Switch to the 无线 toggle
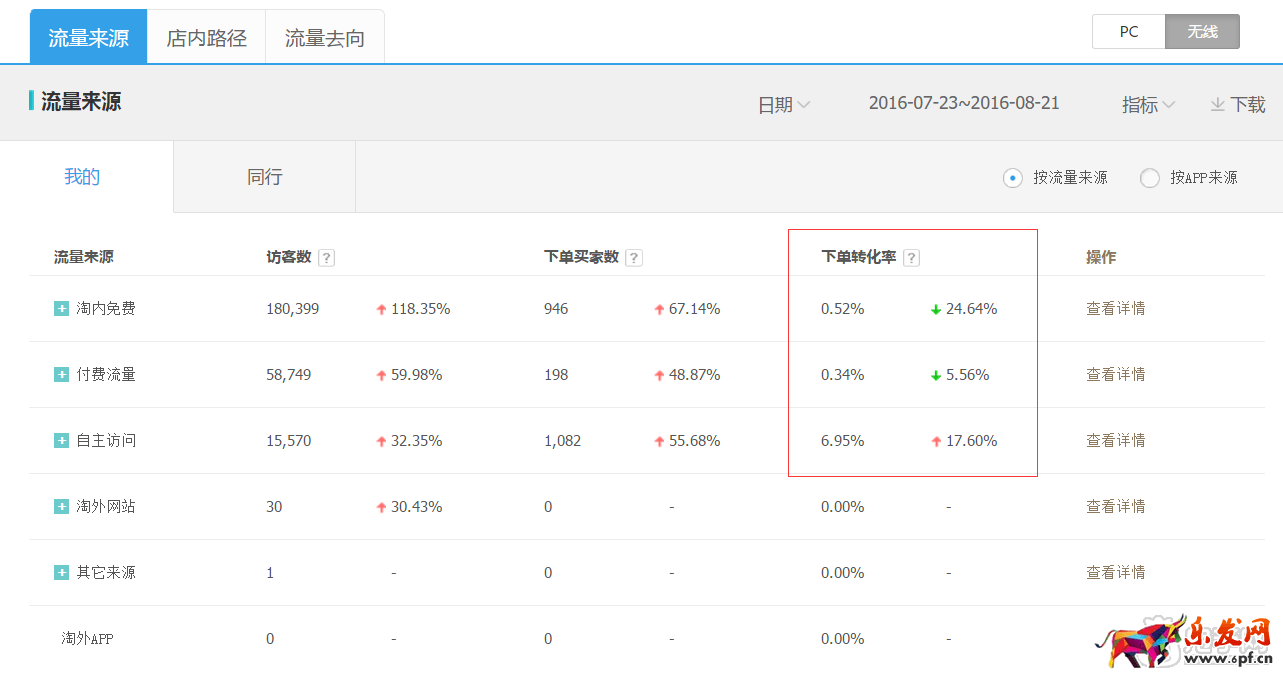This screenshot has height=679, width=1283. click(x=1202, y=32)
